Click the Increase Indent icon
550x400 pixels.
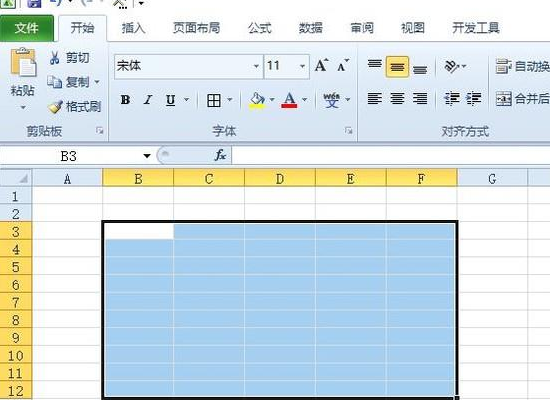pos(474,99)
